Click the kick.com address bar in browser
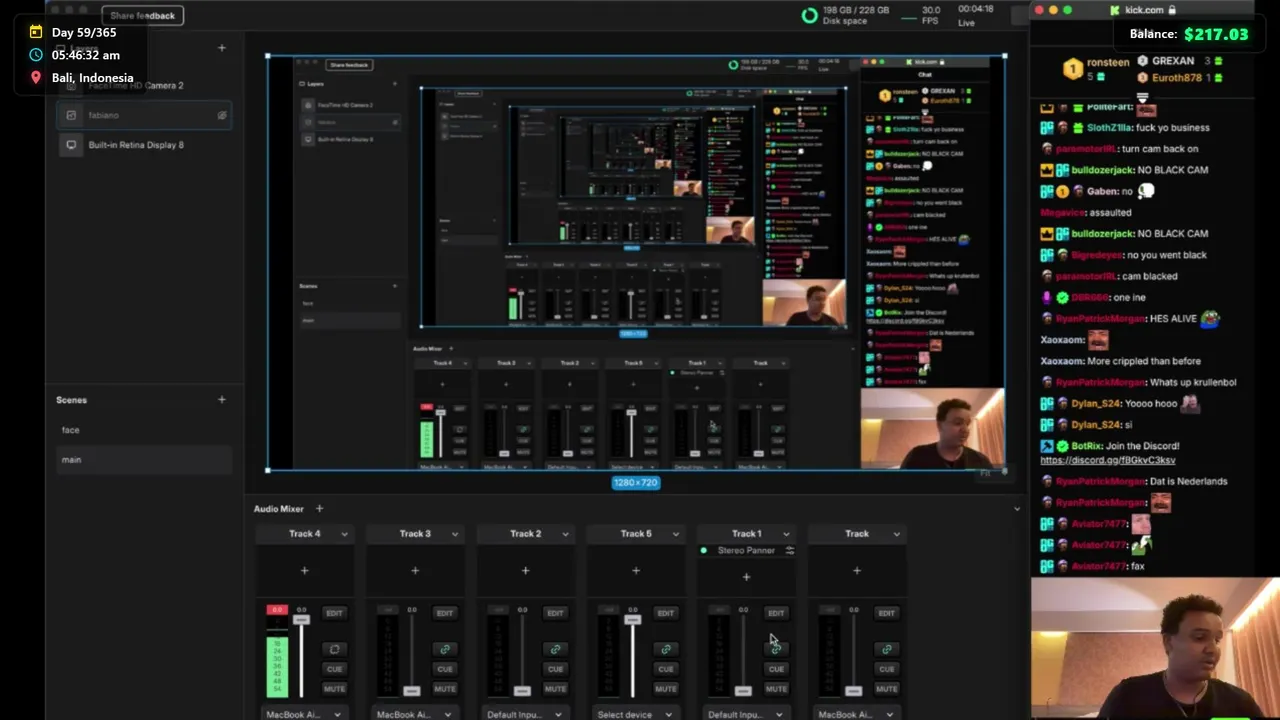 click(x=1143, y=10)
